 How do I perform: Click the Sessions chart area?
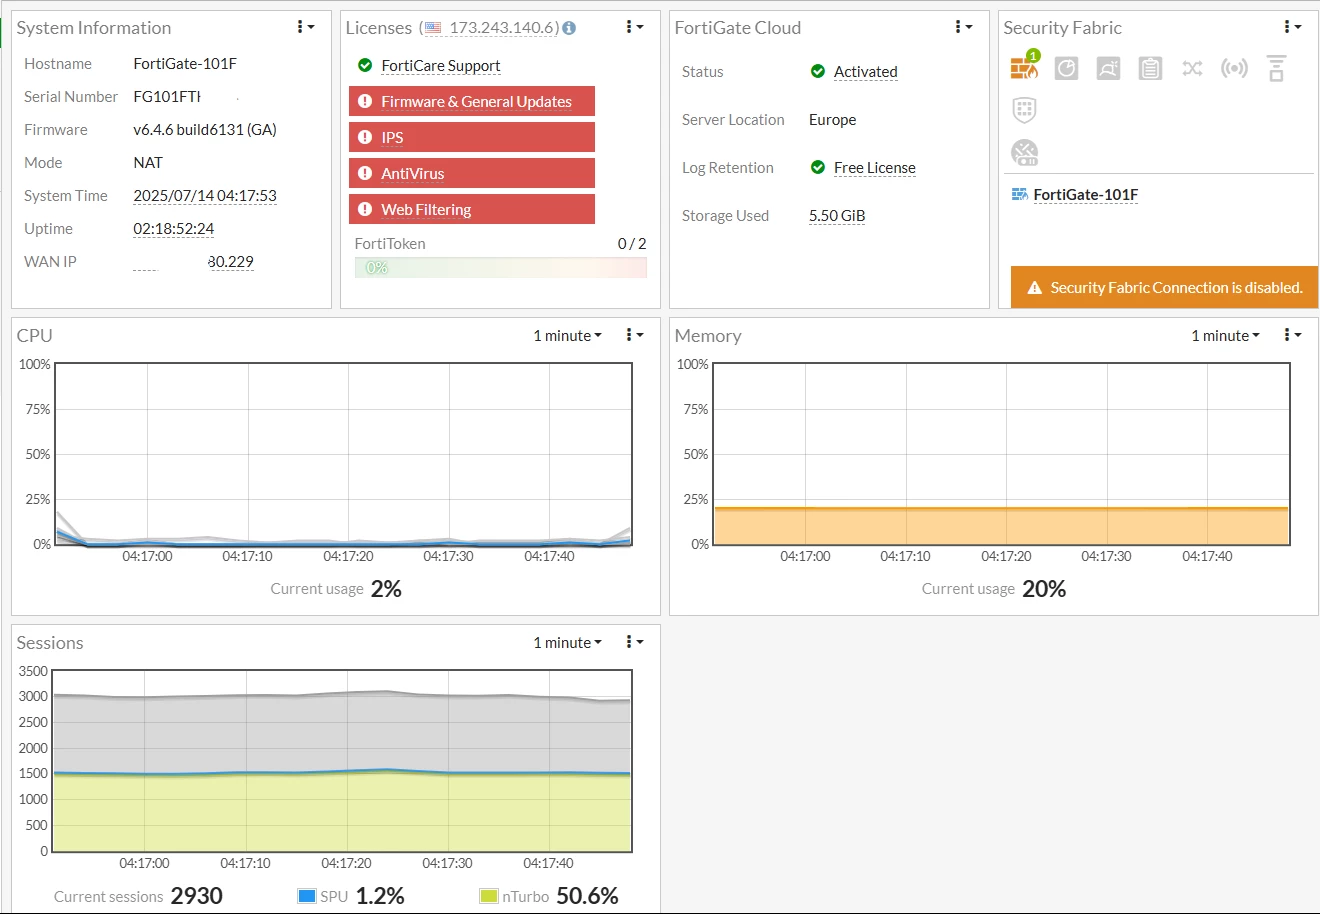(341, 761)
